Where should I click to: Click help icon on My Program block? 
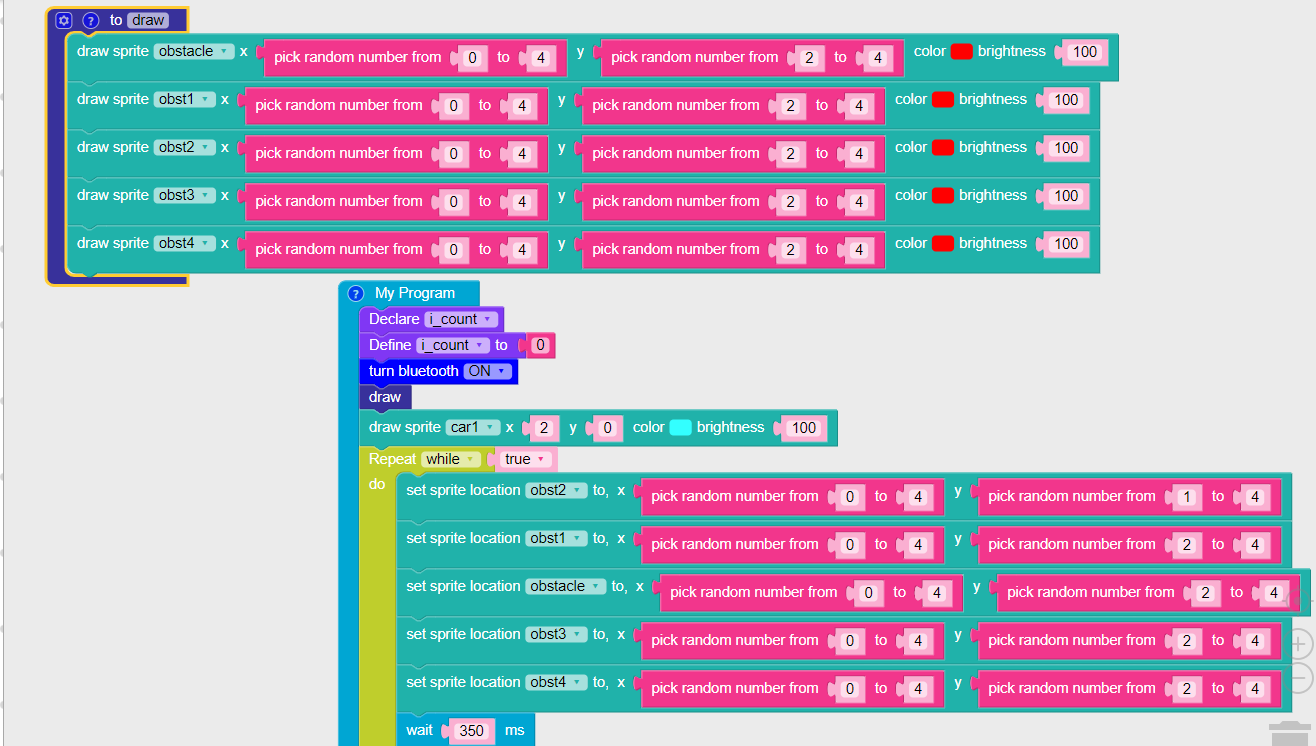click(x=356, y=294)
